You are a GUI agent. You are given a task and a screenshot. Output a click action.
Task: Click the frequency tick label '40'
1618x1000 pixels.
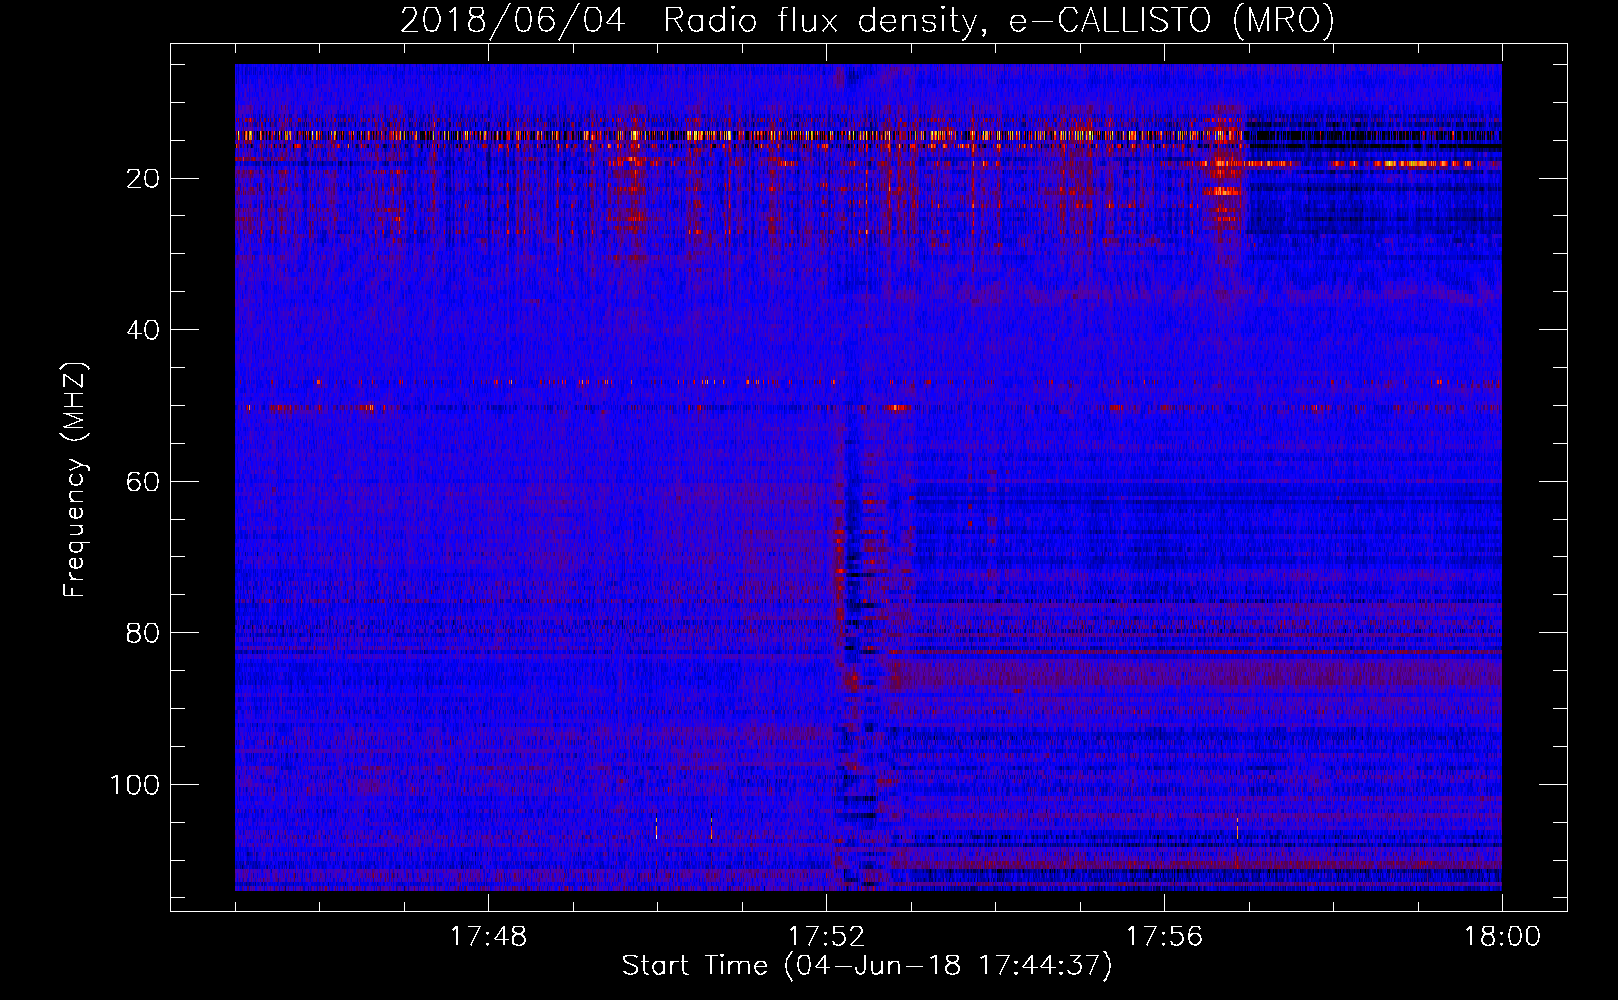[143, 330]
